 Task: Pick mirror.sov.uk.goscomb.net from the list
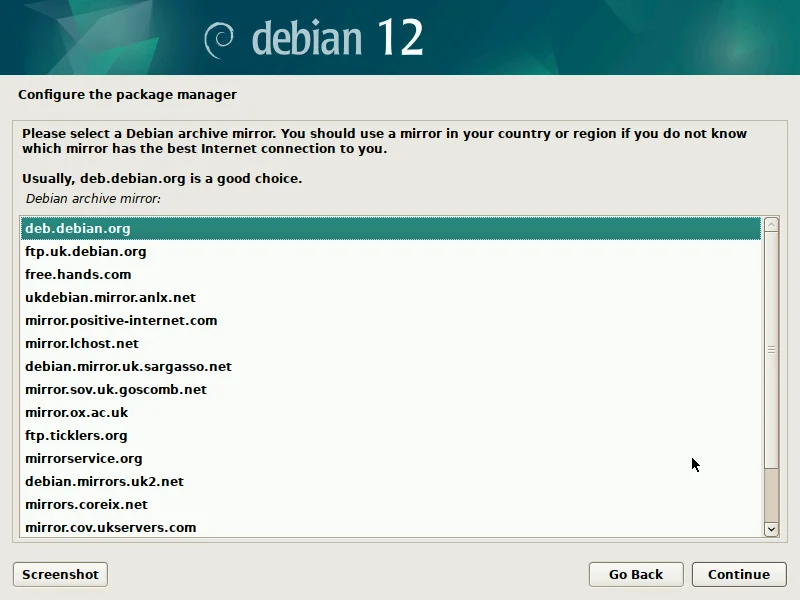pos(391,389)
